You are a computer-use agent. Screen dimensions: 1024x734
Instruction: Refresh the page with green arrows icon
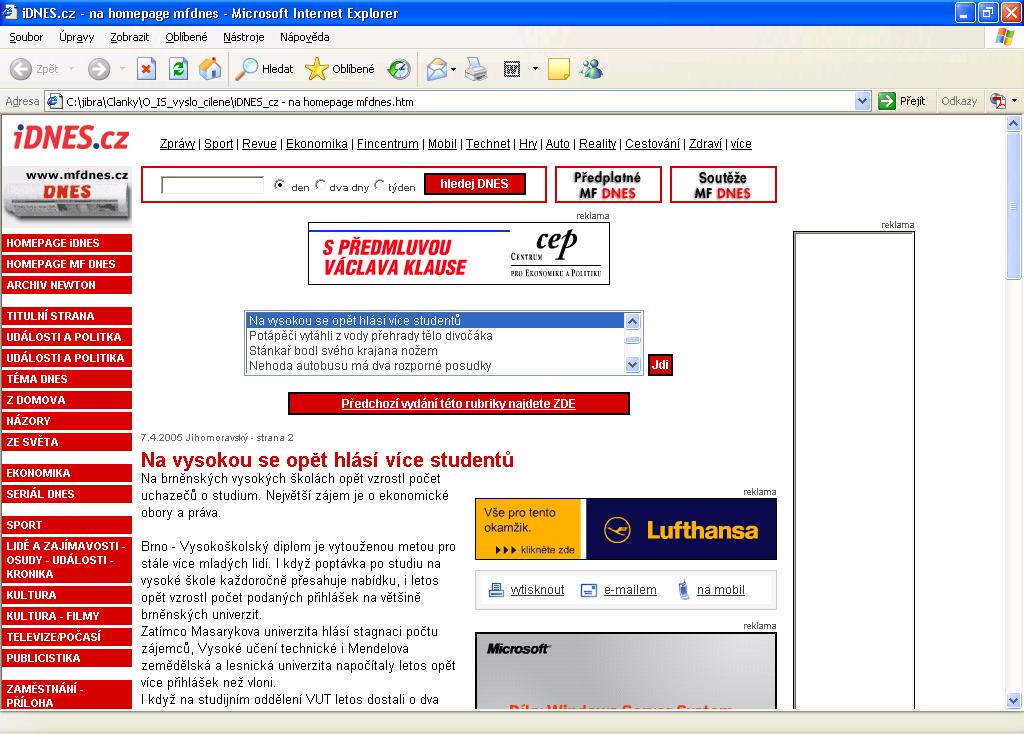pos(178,69)
